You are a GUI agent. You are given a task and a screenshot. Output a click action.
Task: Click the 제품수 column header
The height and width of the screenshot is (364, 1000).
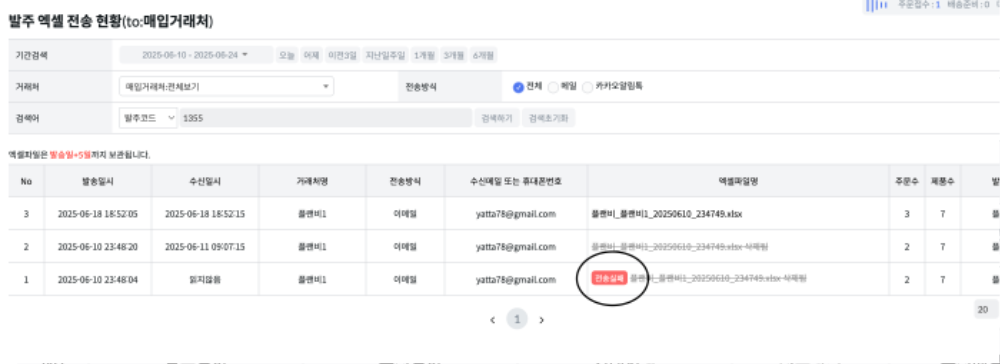pos(942,181)
